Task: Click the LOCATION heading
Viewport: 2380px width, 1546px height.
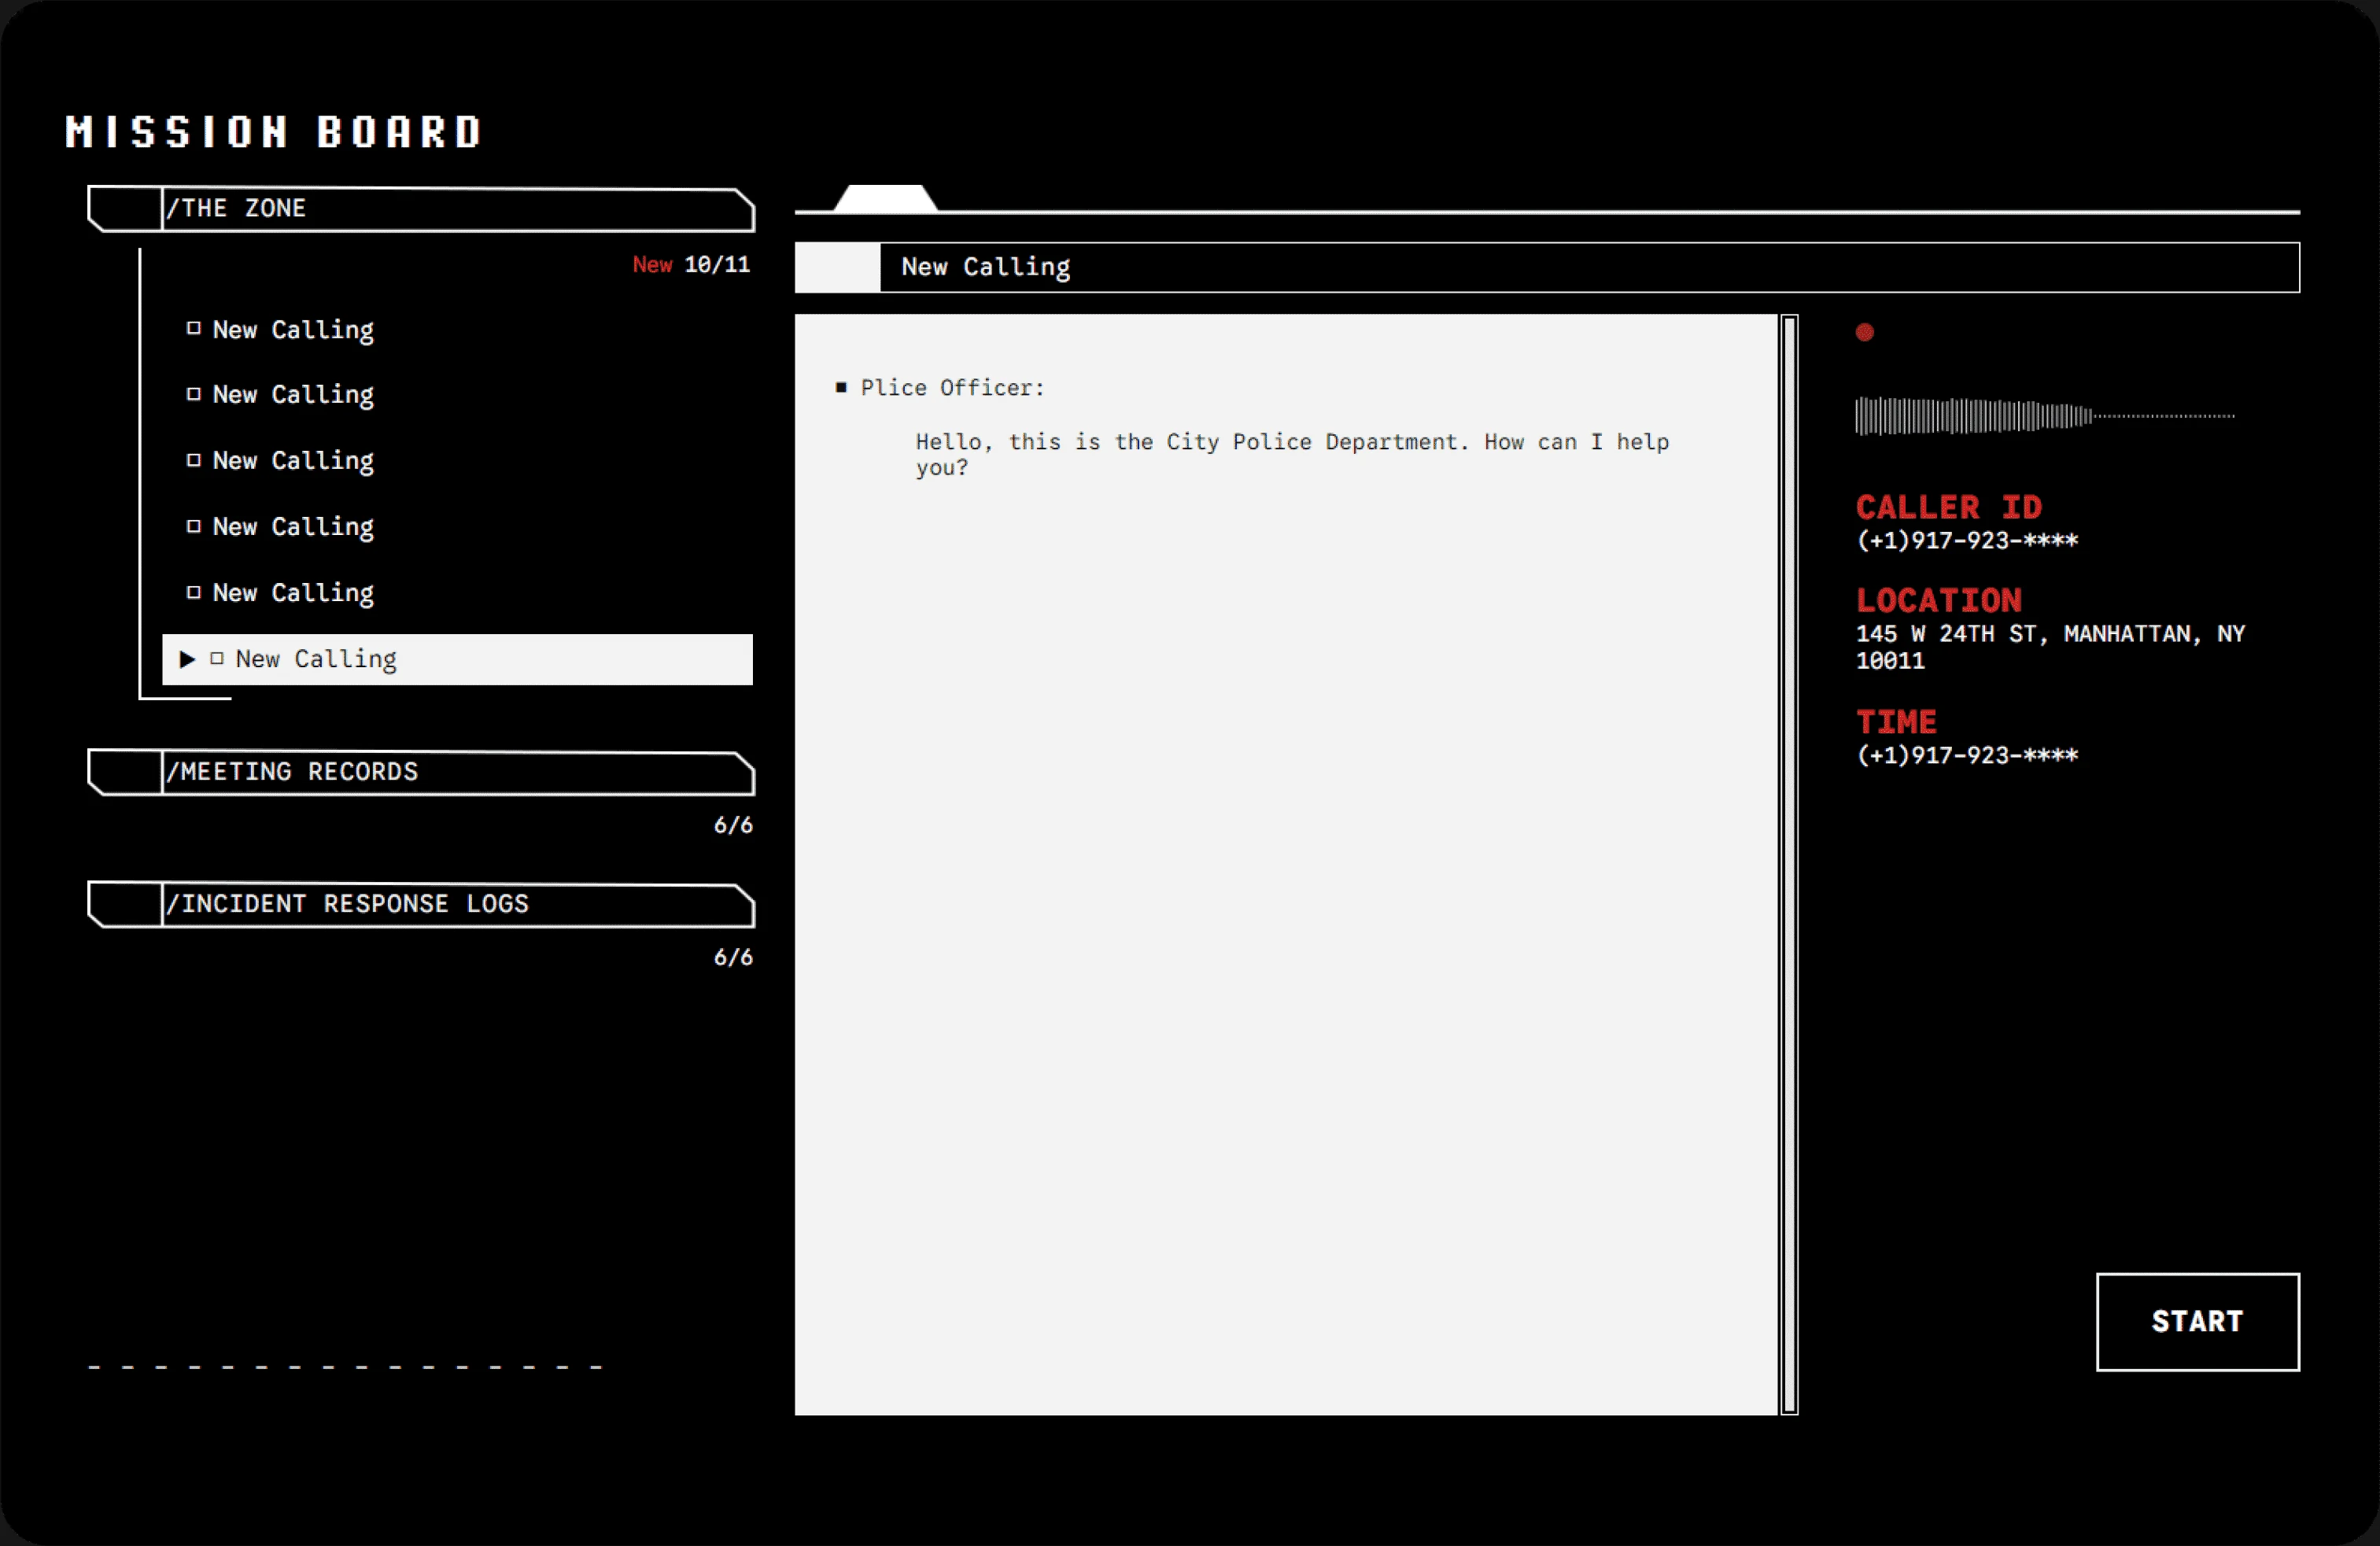Action: point(1939,600)
